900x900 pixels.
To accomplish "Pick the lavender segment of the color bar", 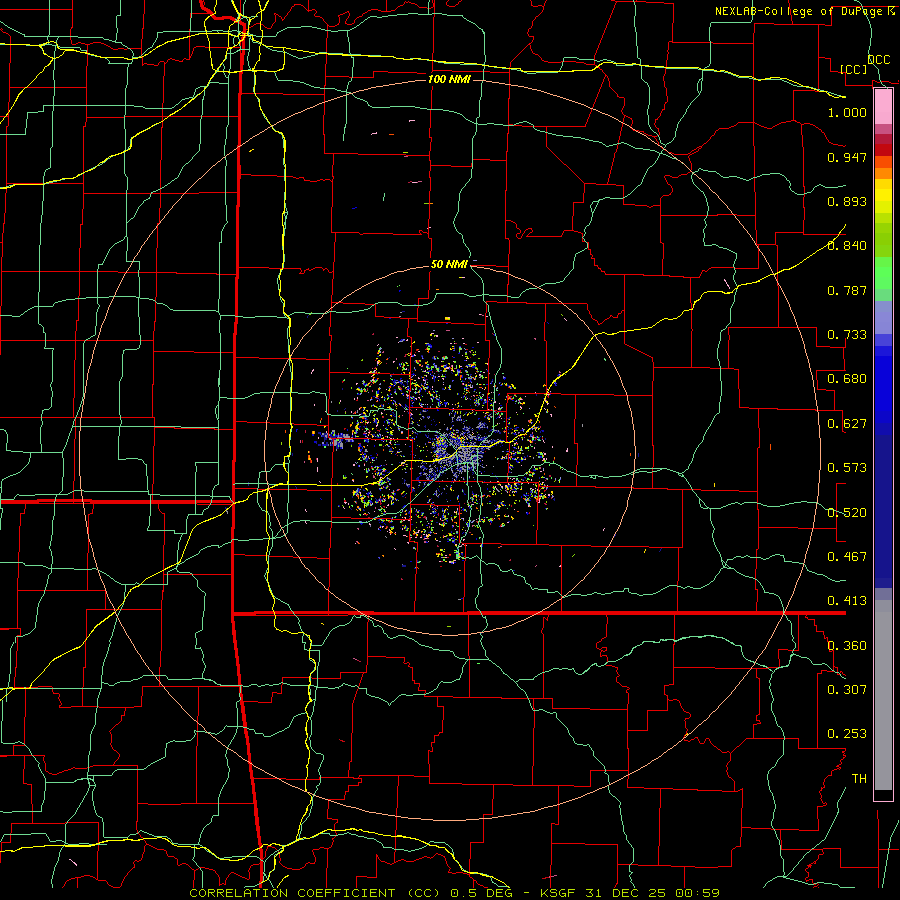I will tap(883, 318).
